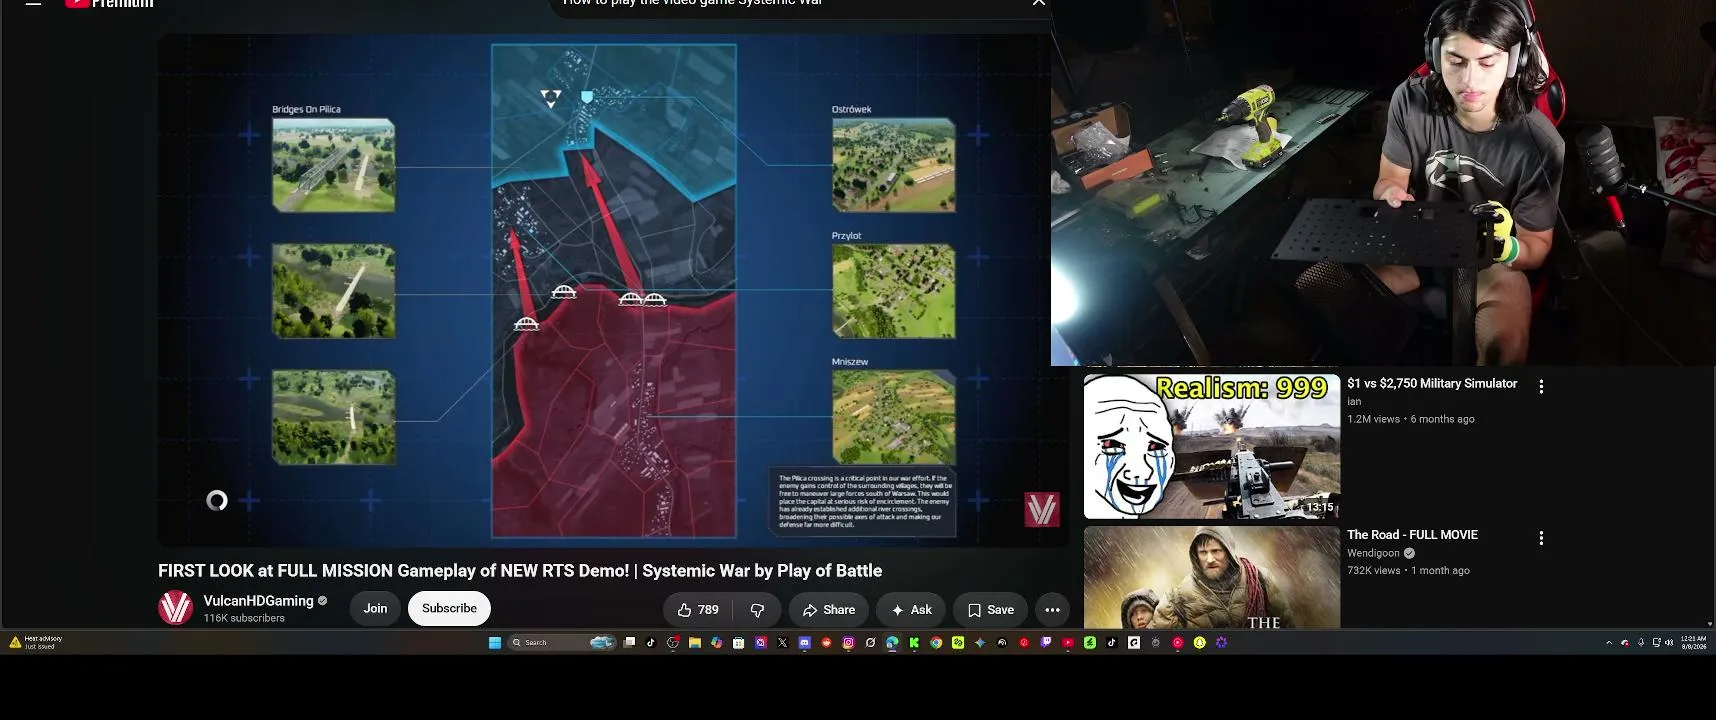Click "732K views • 1 month ago" text
Viewport: 1716px width, 720px height.
coord(1408,570)
